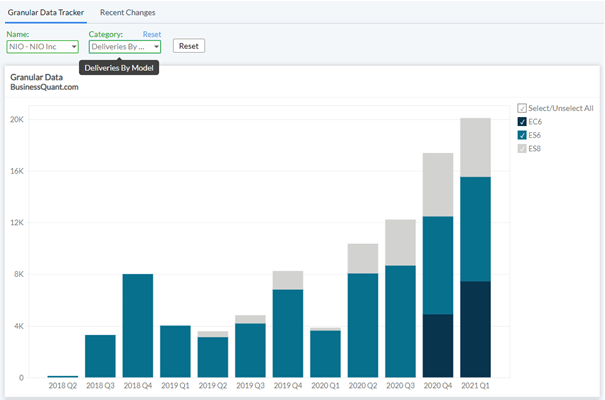Image resolution: width=605 pixels, height=400 pixels.
Task: Click the teal ES6 segment of 2021 Q1
Action: pyautogui.click(x=475, y=229)
